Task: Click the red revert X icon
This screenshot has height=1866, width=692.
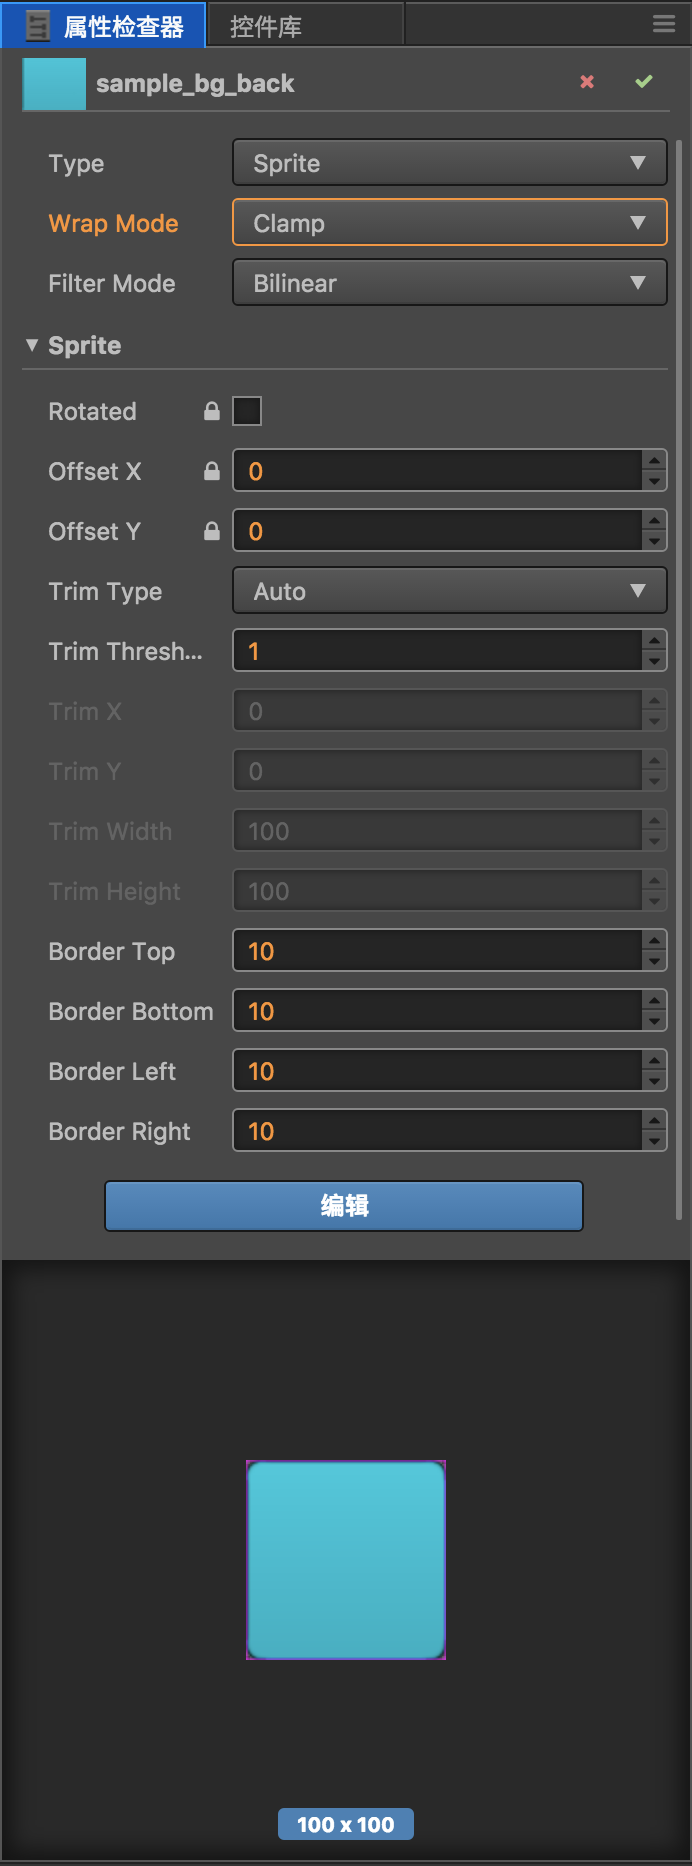Action: (587, 82)
